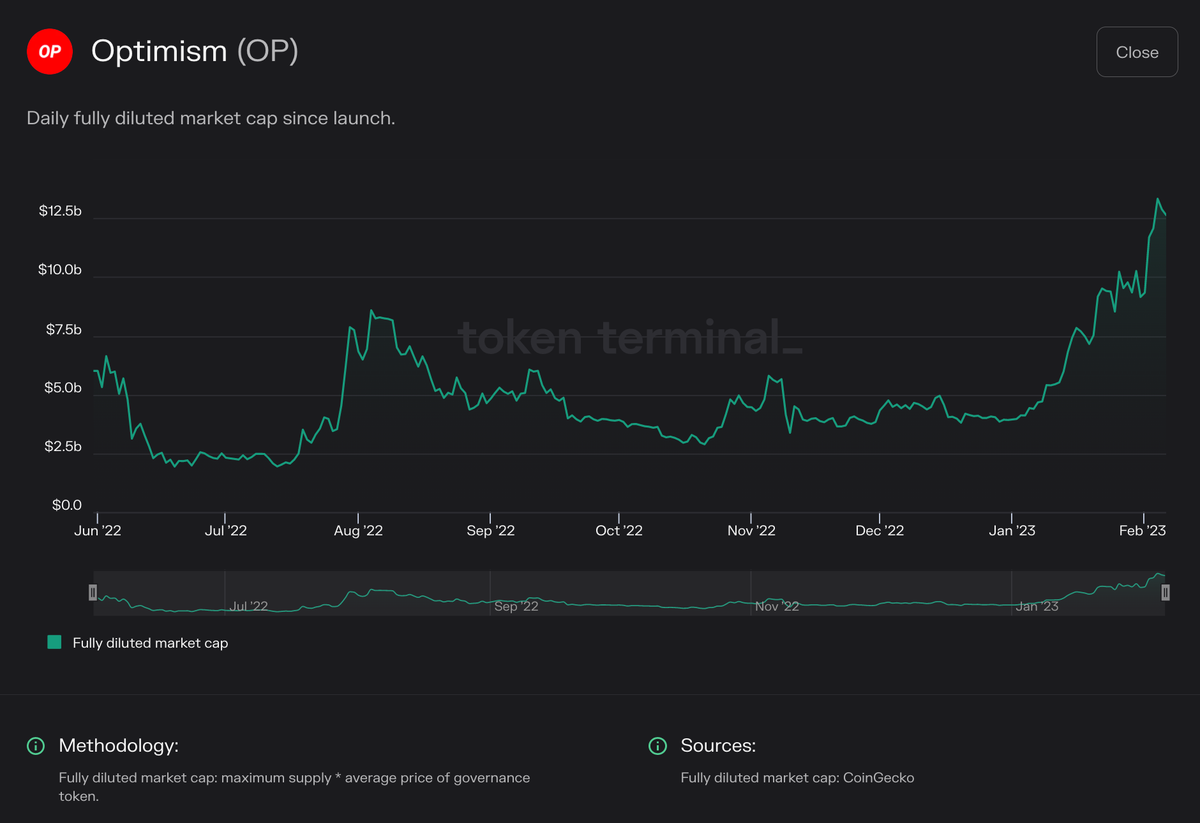Toggle the chart overview strip selection
The height and width of the screenshot is (823, 1200).
coord(628,592)
